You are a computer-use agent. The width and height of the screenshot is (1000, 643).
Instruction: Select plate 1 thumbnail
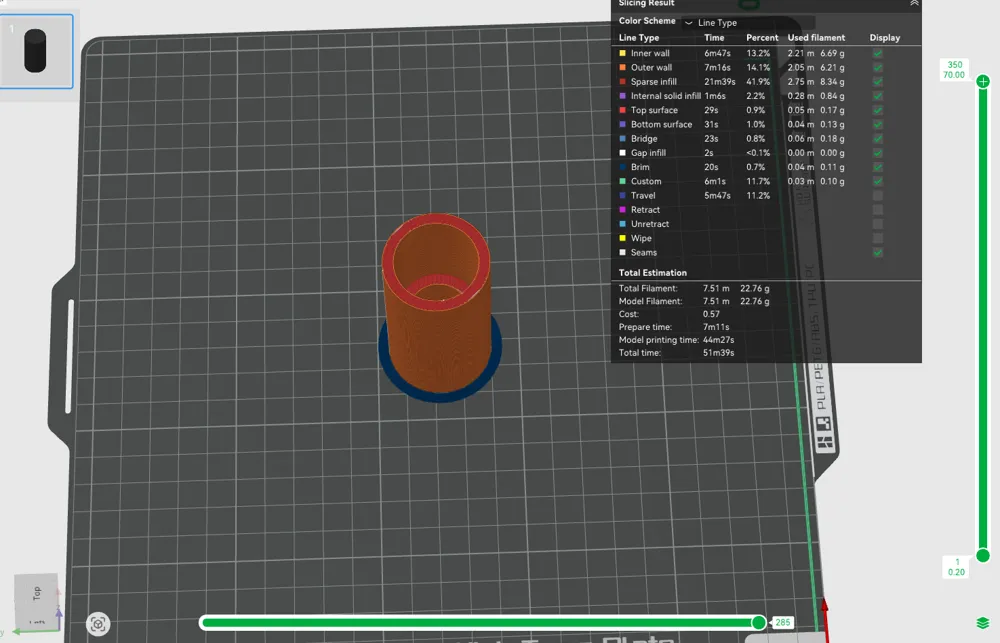[36, 51]
